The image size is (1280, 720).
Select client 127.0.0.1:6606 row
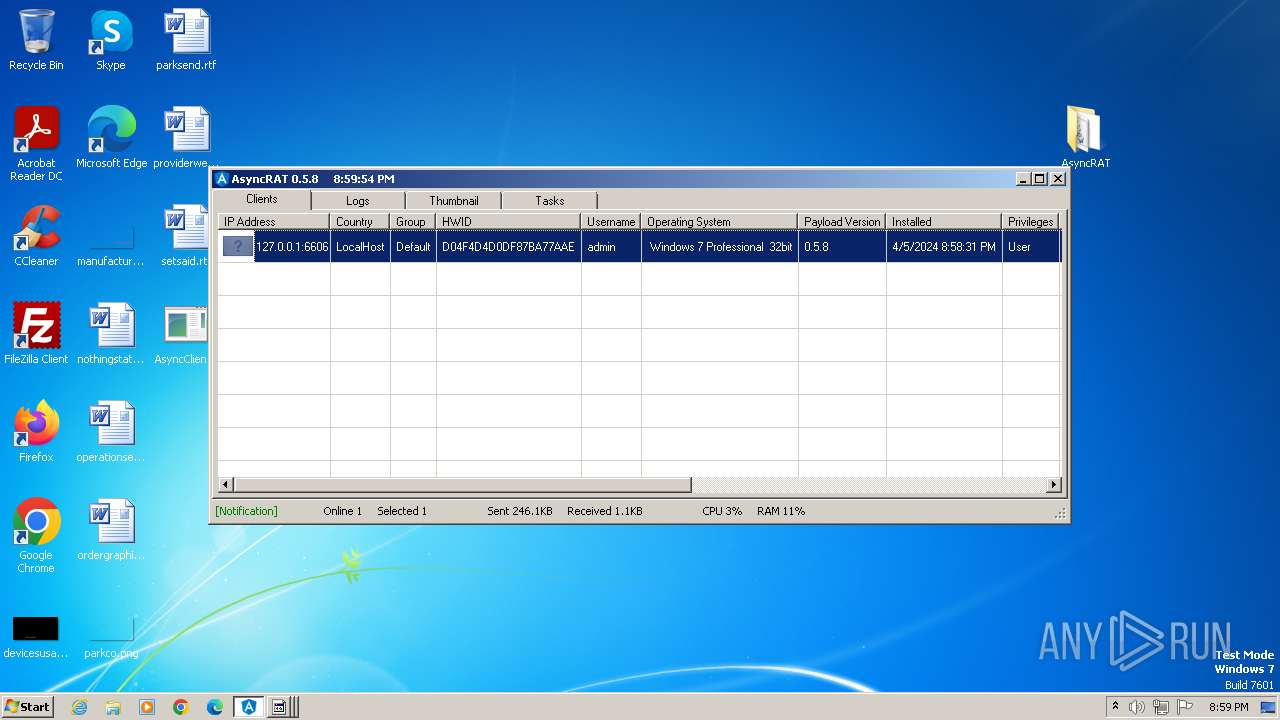pos(639,247)
